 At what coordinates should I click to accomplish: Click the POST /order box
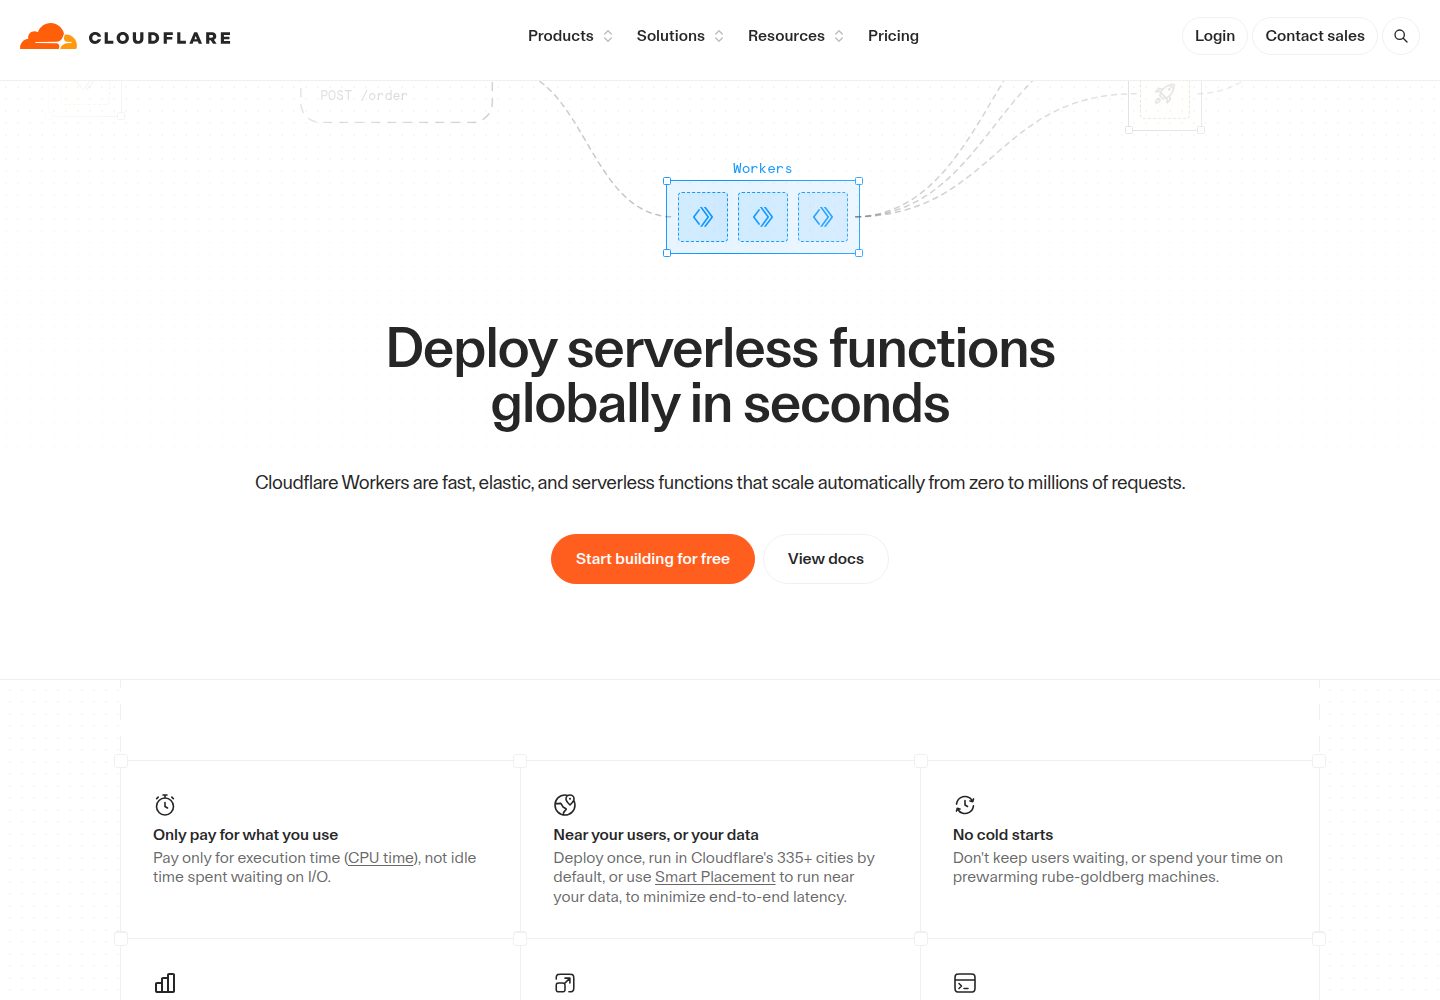pos(397,100)
